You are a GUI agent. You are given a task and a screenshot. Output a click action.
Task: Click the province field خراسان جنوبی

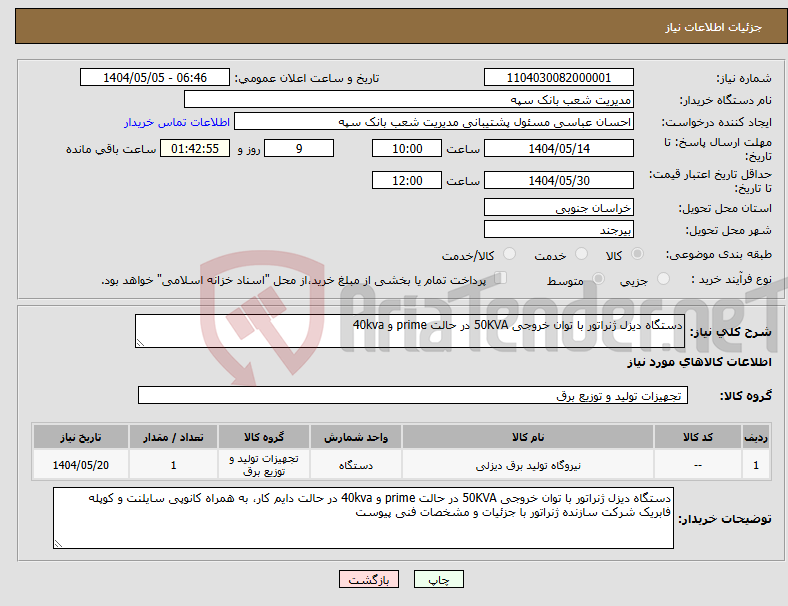tap(559, 208)
